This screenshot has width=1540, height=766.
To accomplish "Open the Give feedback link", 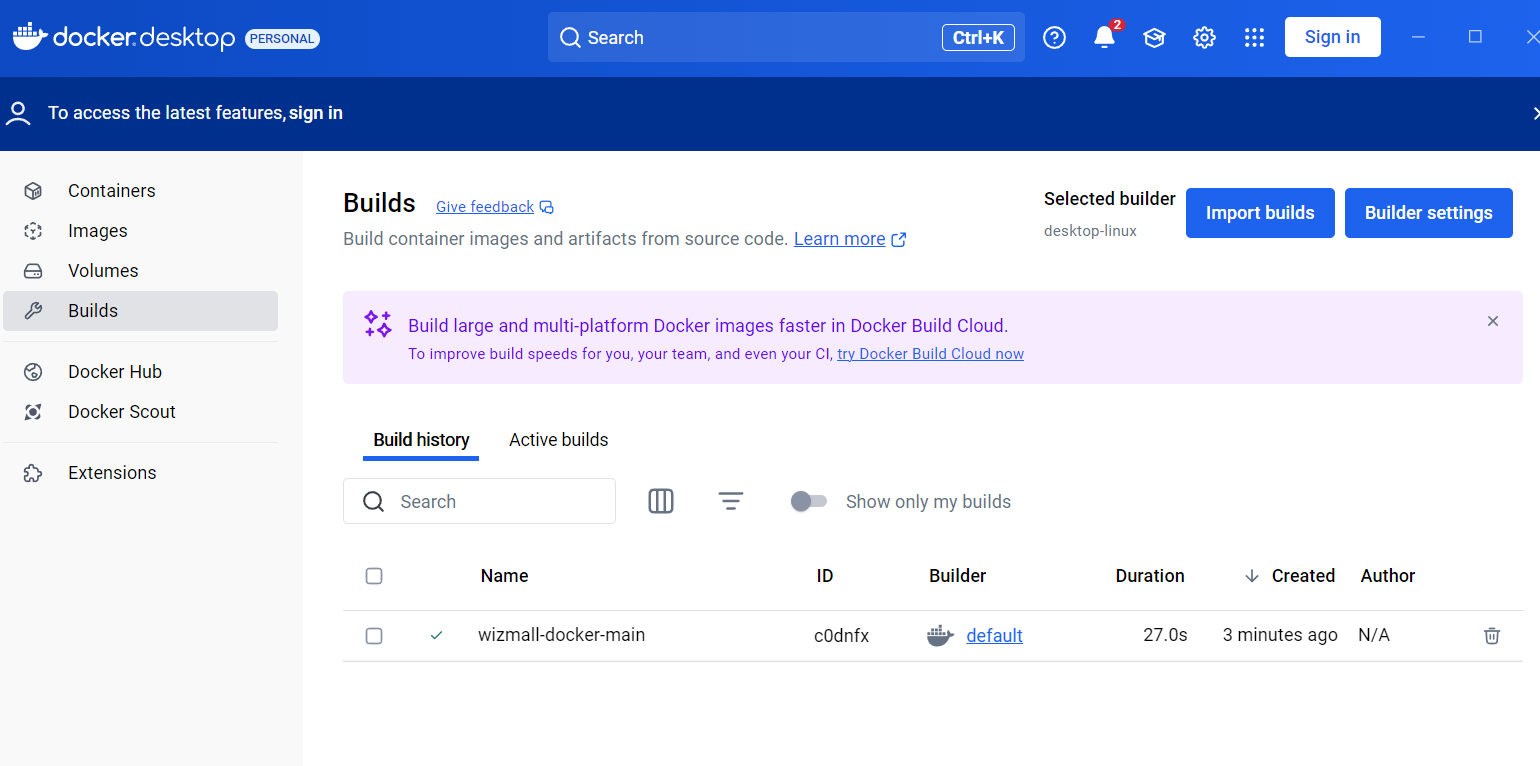I will 485,207.
